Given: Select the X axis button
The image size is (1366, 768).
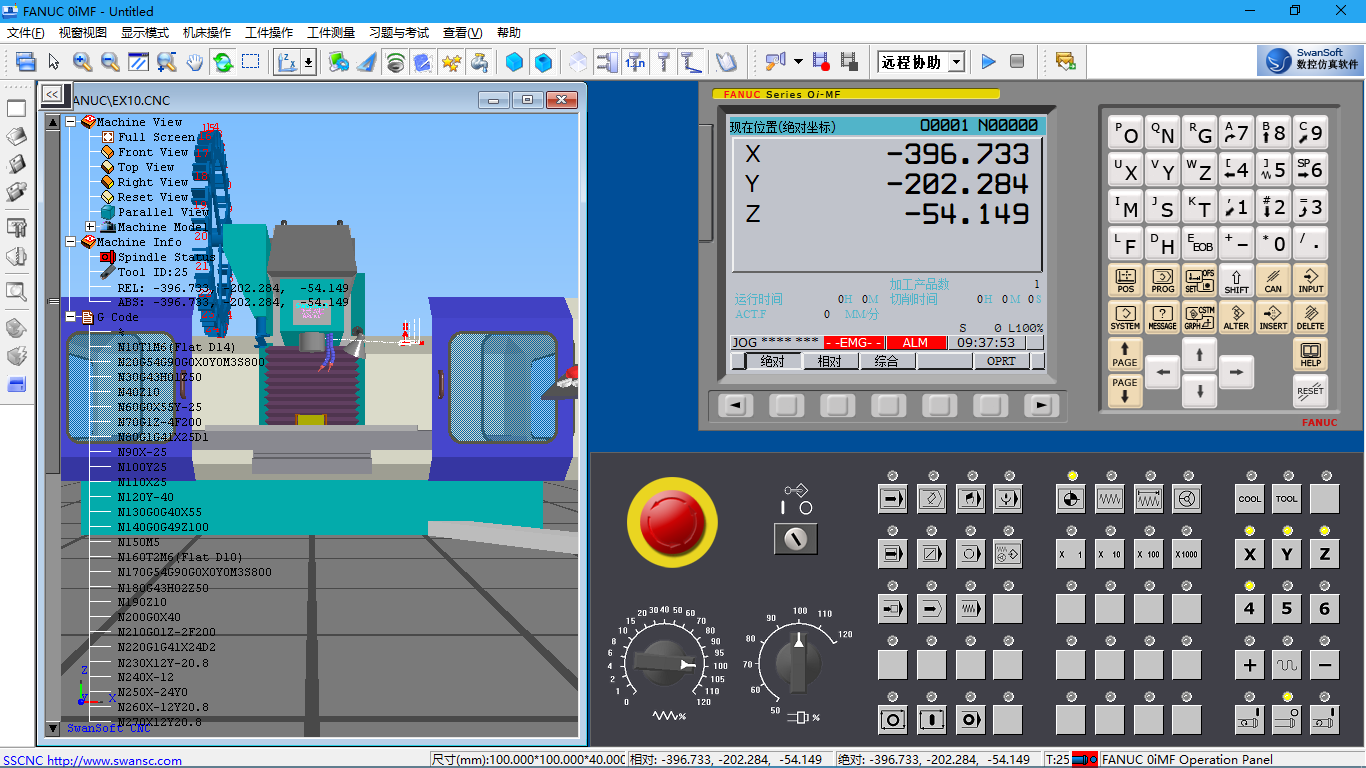Looking at the screenshot, I should coord(1249,554).
